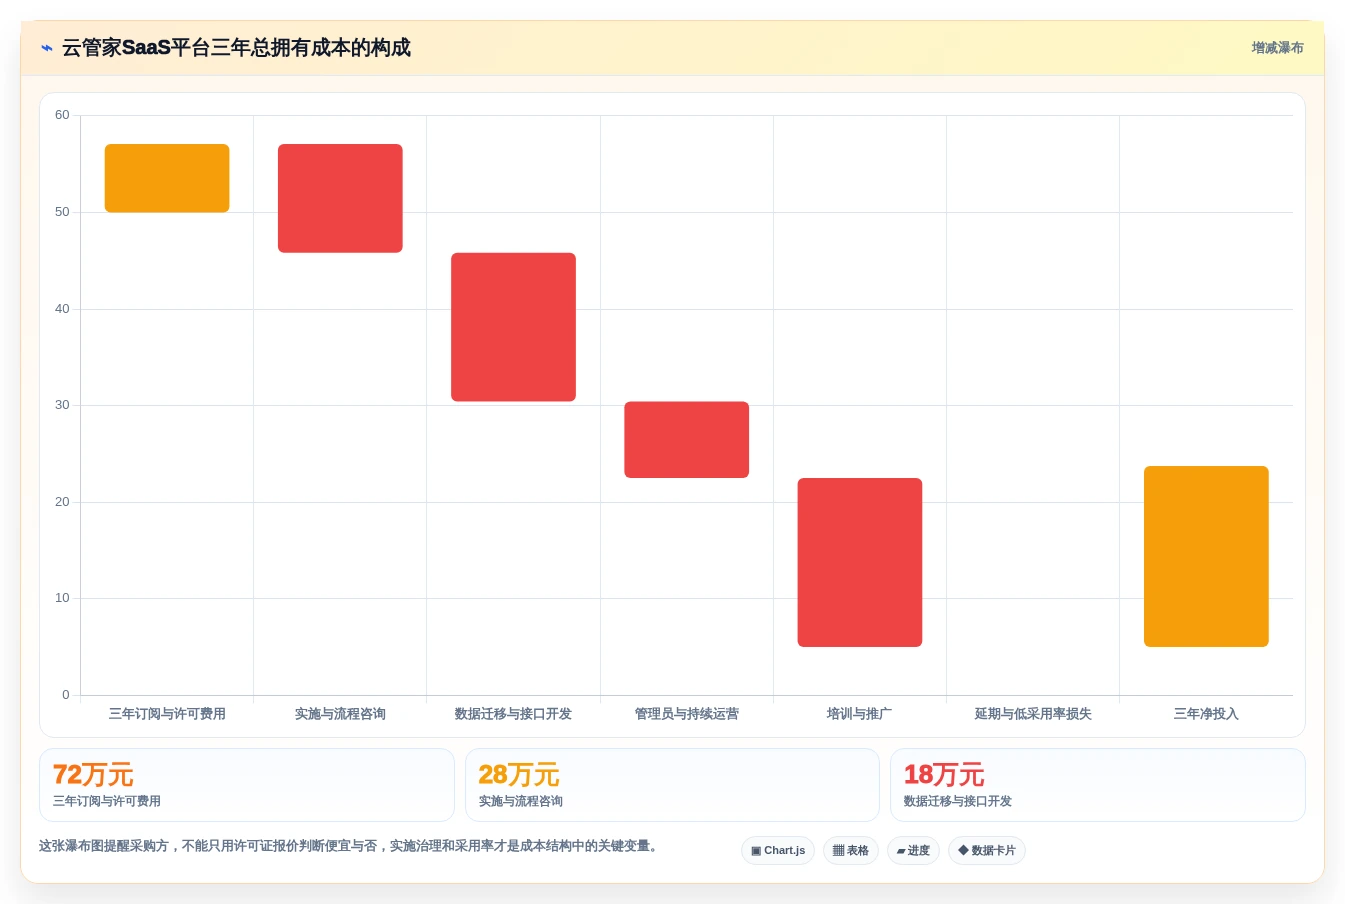Click the 培训与推广 axis label
The width and height of the screenshot is (1345, 904).
tap(860, 714)
